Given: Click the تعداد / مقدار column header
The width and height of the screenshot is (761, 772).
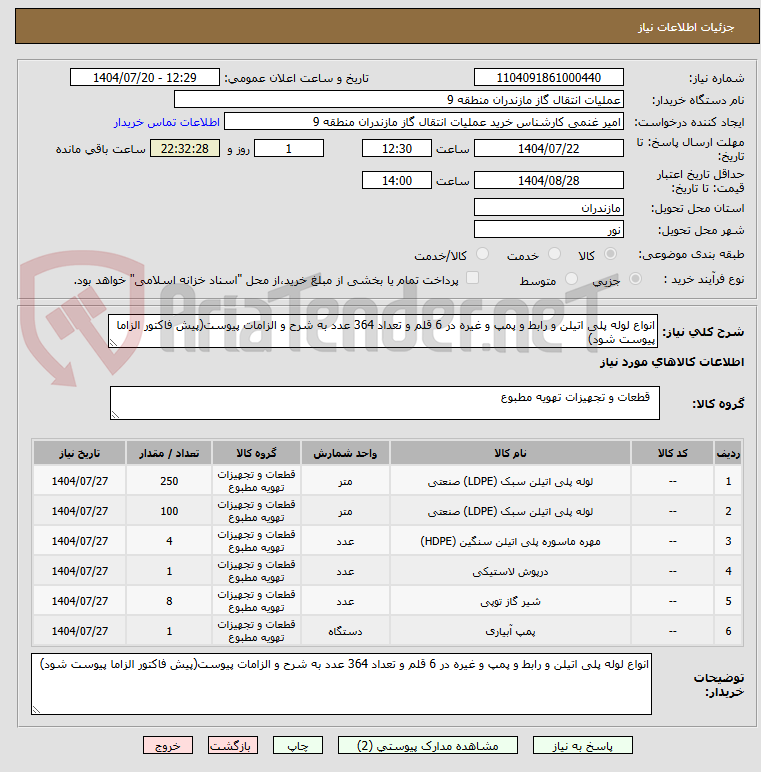Looking at the screenshot, I should point(169,453).
